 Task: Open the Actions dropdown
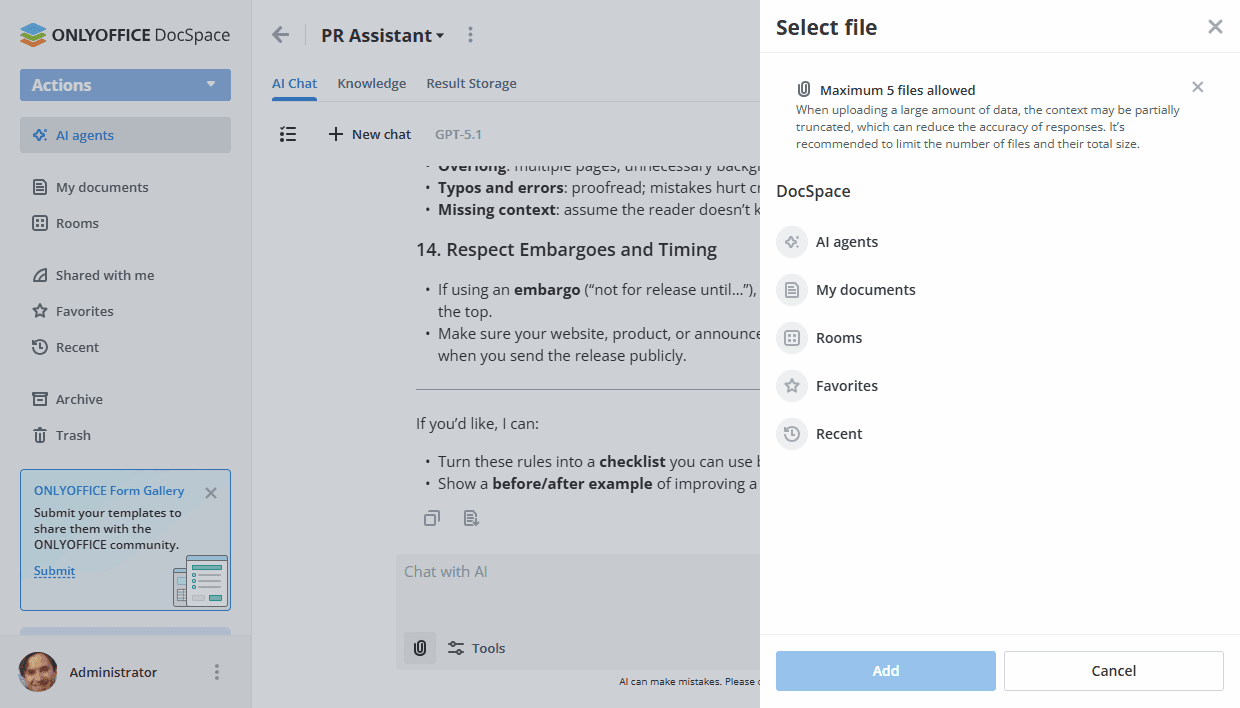(125, 85)
